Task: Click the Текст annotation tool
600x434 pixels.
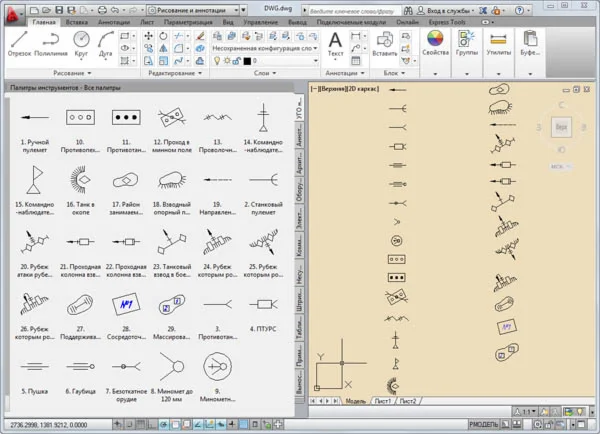Action: [x=336, y=43]
